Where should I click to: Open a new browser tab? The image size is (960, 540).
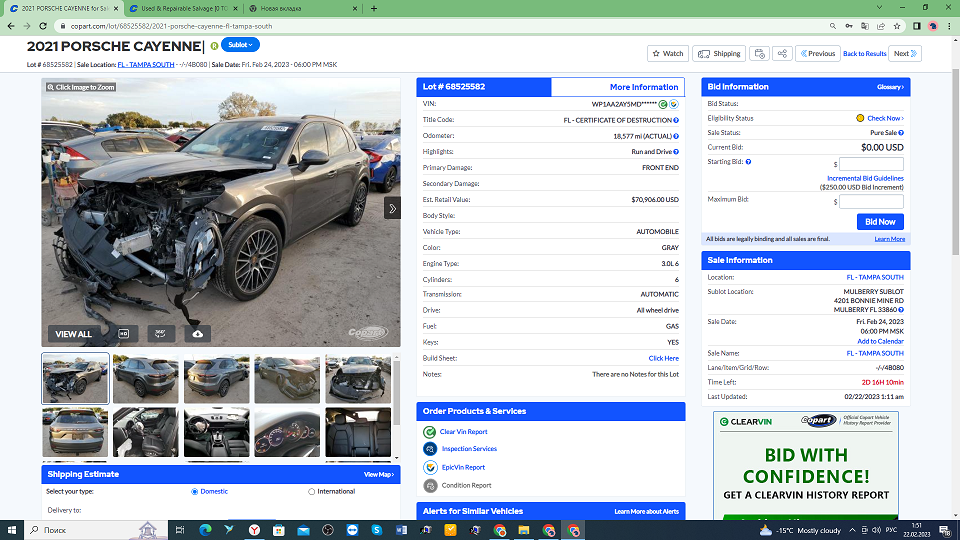(373, 9)
